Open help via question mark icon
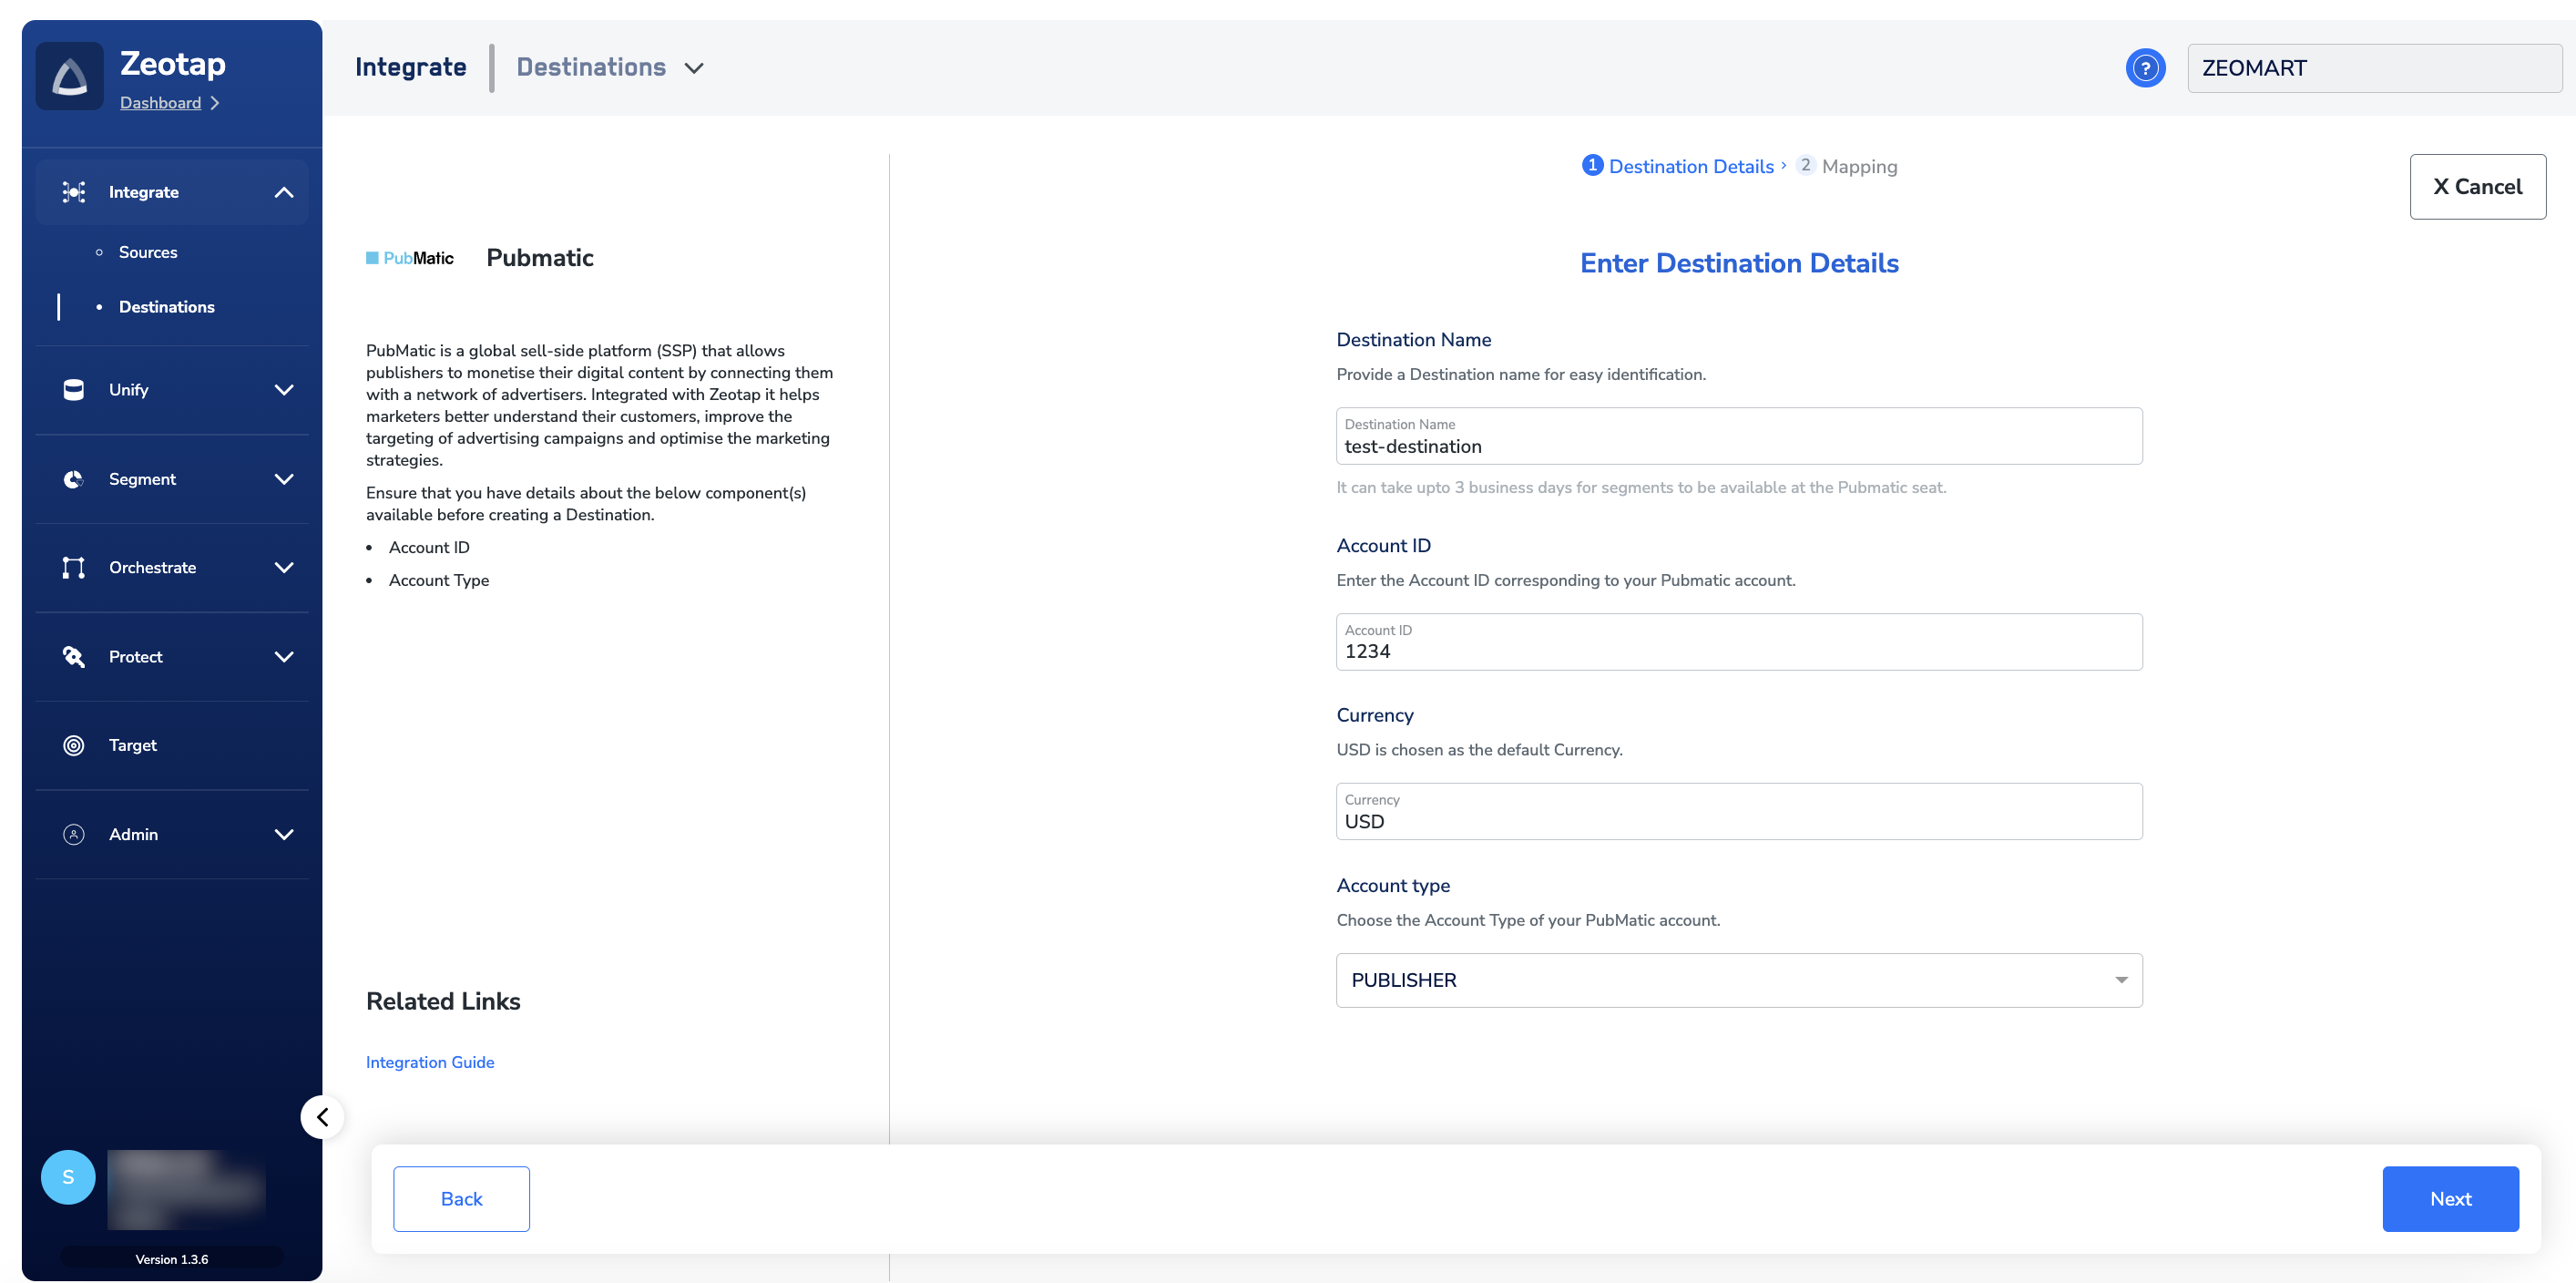 [2144, 68]
